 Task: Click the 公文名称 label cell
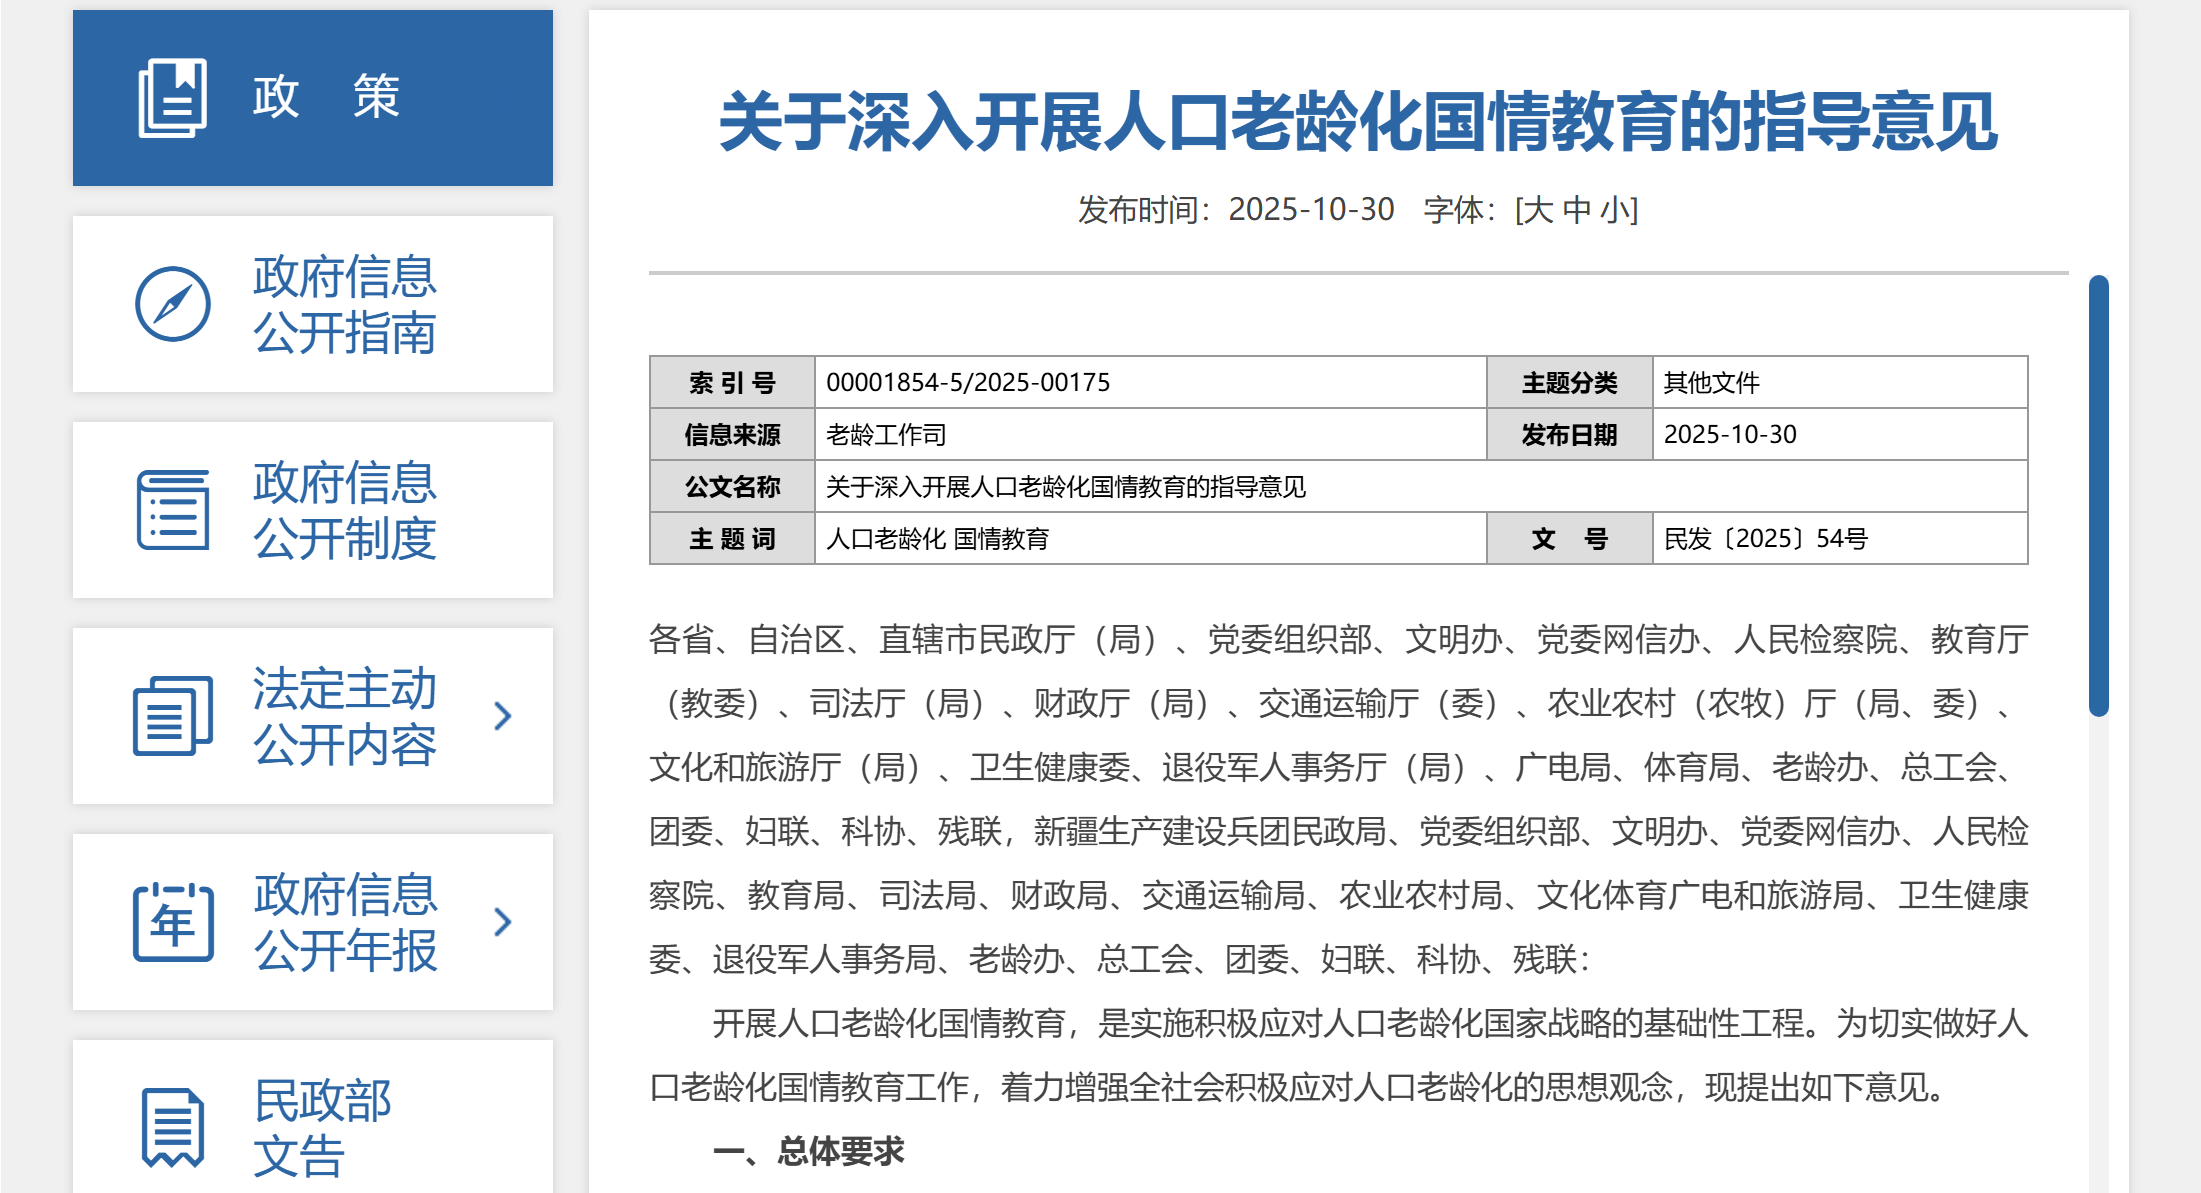[x=733, y=486]
